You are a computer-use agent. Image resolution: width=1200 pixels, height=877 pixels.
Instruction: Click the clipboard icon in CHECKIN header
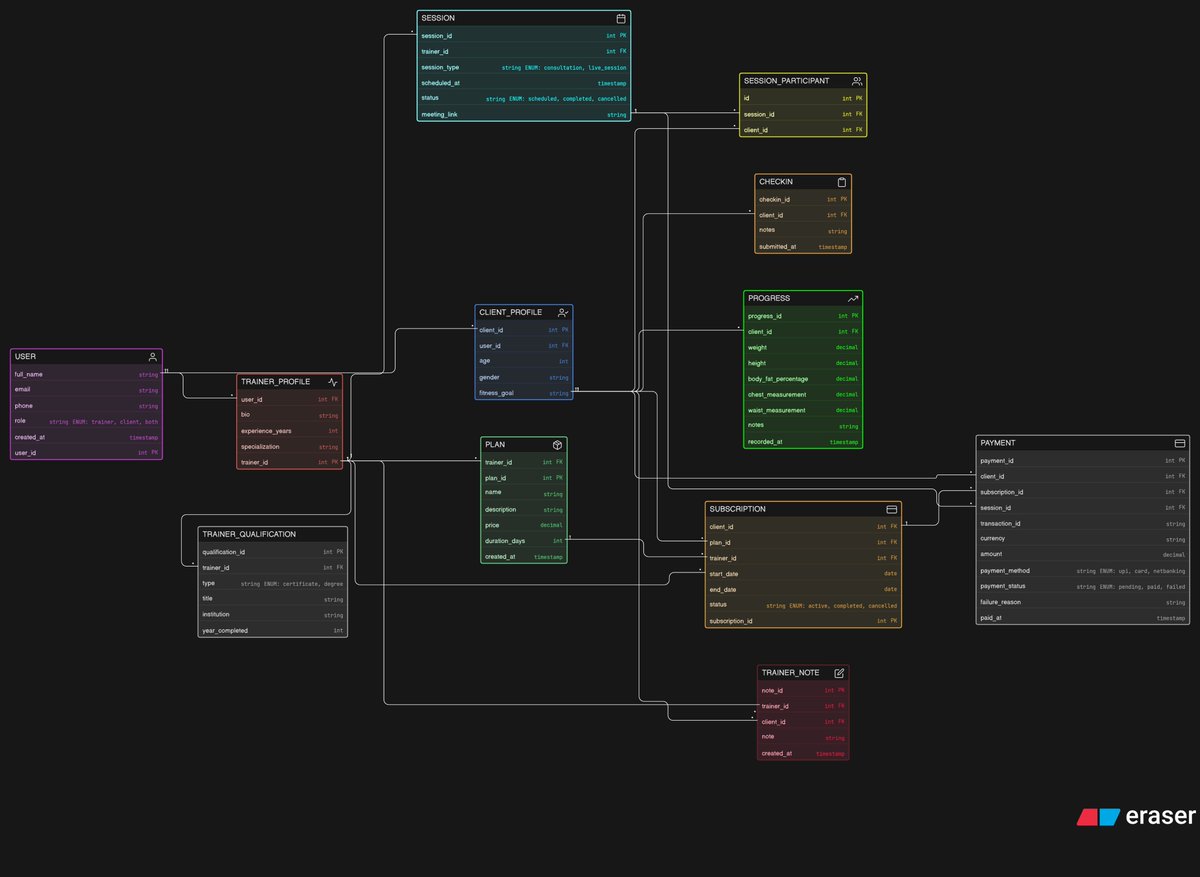point(842,182)
